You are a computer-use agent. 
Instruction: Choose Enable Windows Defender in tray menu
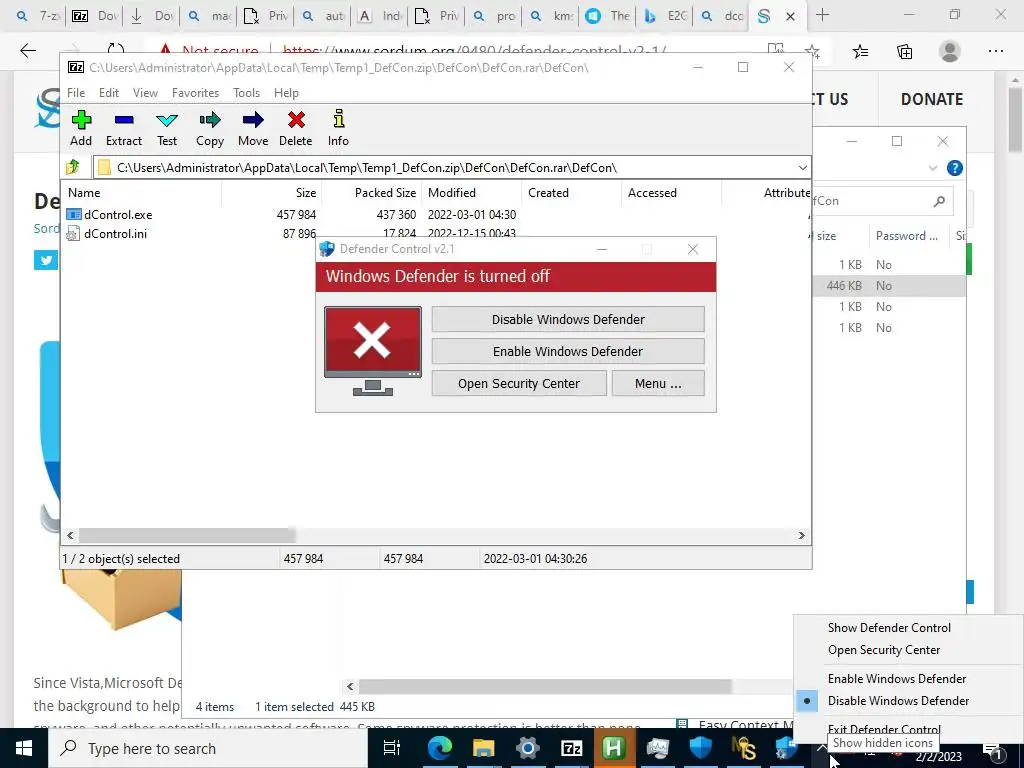click(897, 679)
